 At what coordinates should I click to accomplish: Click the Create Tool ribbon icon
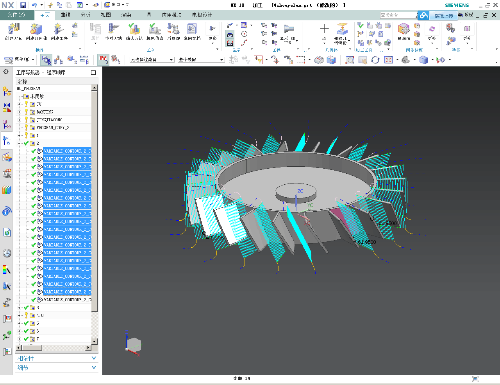click(x=14, y=32)
